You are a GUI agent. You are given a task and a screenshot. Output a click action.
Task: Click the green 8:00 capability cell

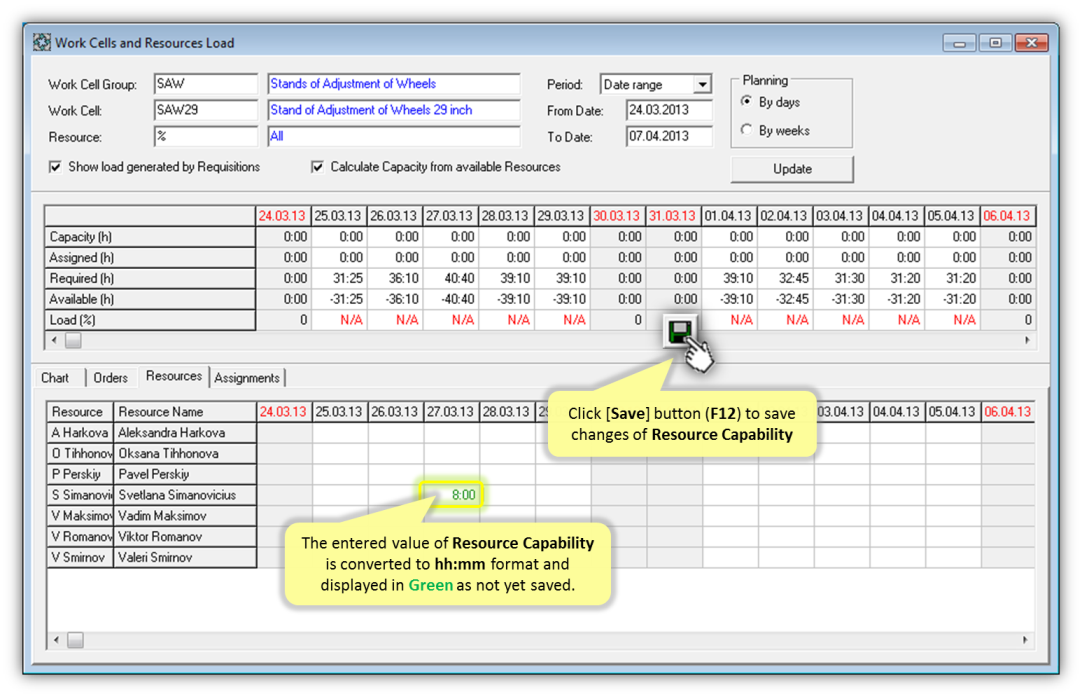pos(451,495)
